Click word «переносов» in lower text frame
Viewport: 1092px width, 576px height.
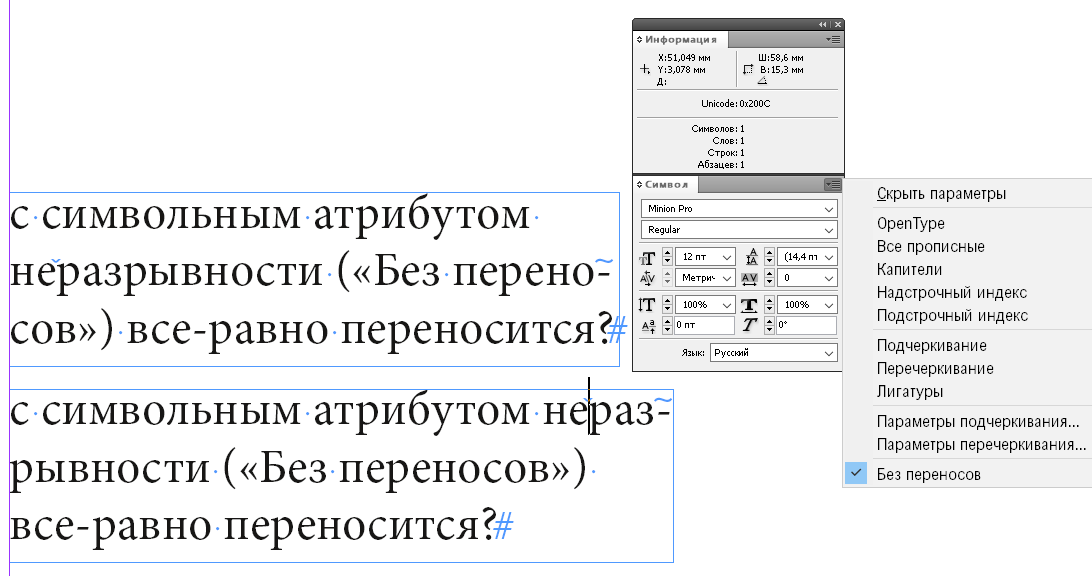point(446,469)
